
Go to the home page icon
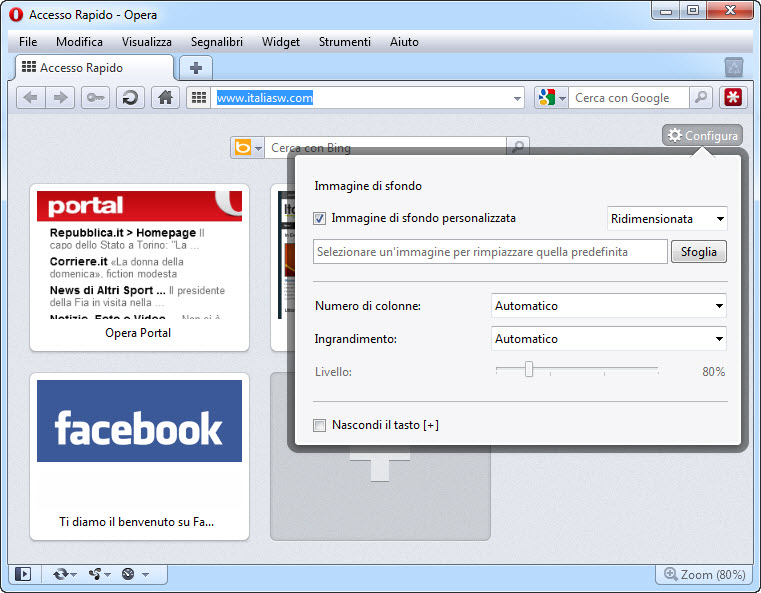pyautogui.click(x=165, y=98)
